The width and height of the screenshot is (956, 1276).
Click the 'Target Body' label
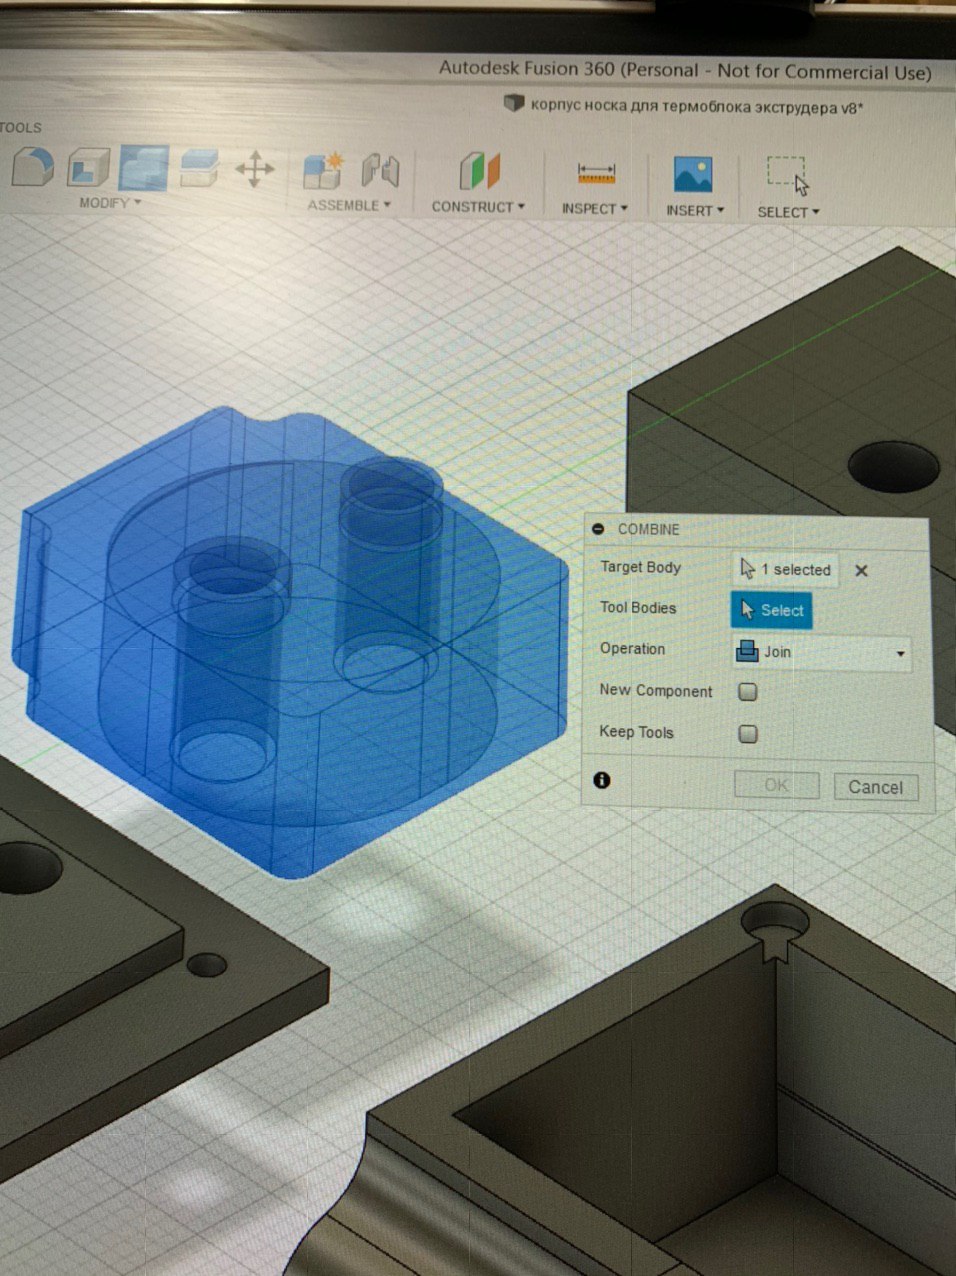coord(640,567)
